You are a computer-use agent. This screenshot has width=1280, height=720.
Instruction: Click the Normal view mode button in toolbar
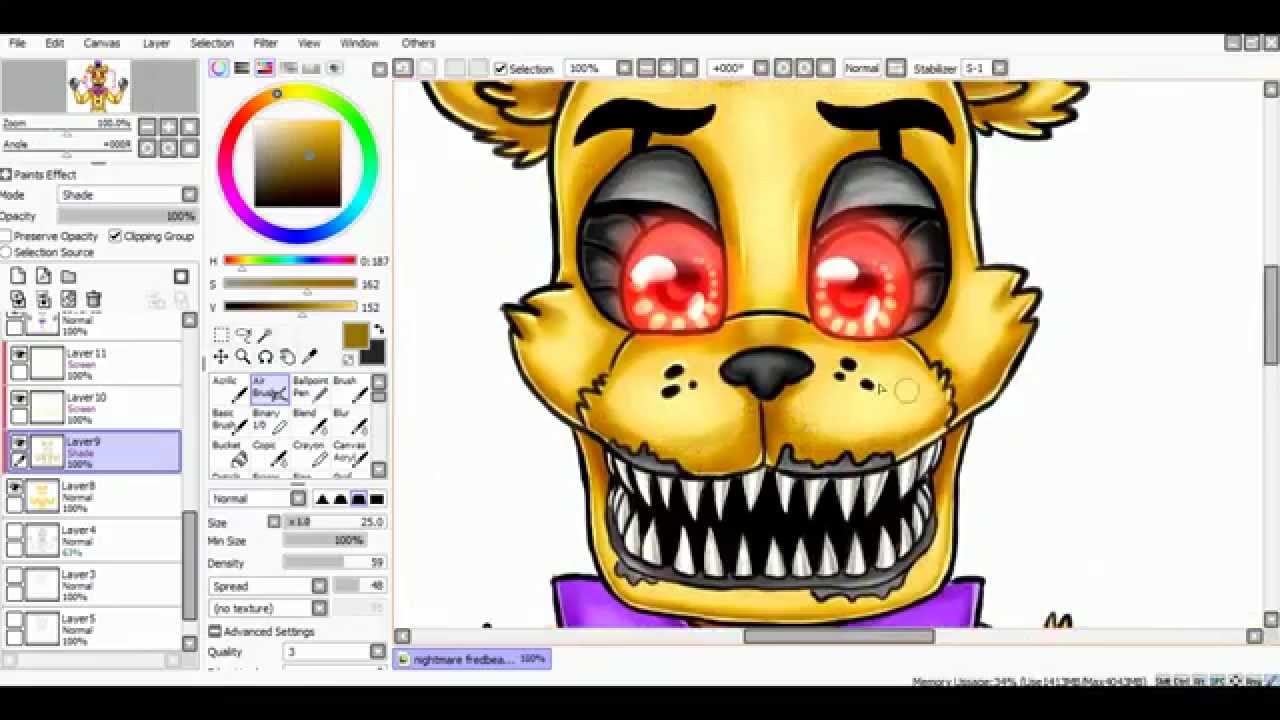pos(861,68)
